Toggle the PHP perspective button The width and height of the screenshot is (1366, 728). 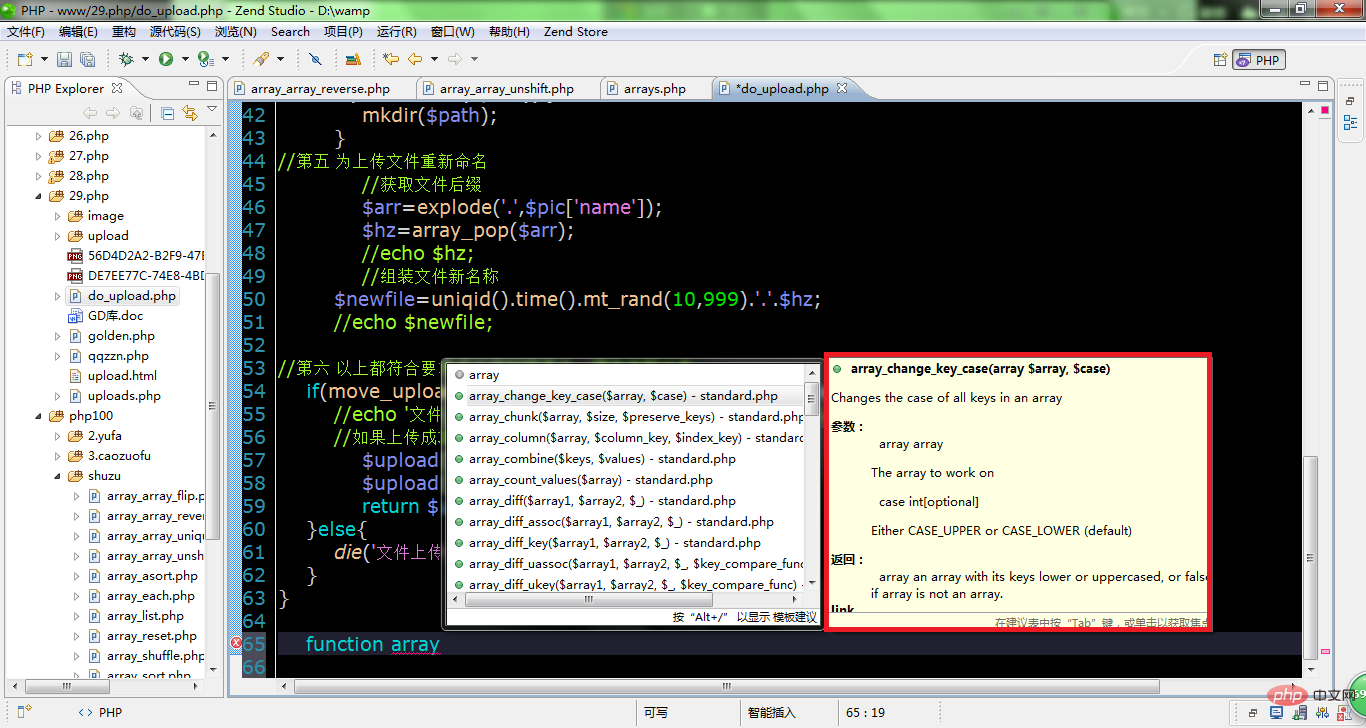(x=1258, y=60)
